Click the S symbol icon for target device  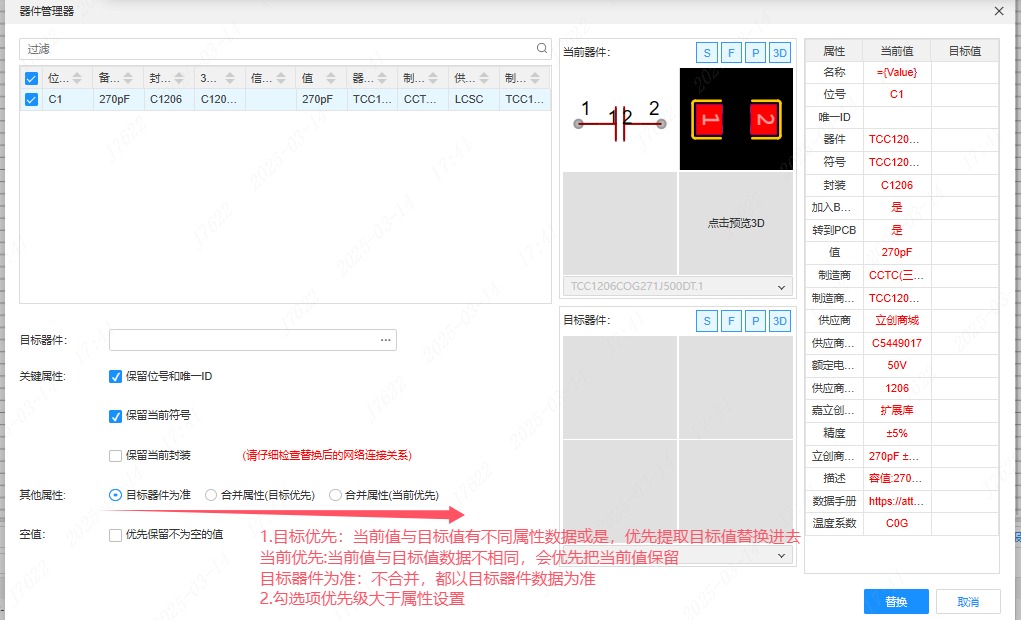click(x=707, y=321)
